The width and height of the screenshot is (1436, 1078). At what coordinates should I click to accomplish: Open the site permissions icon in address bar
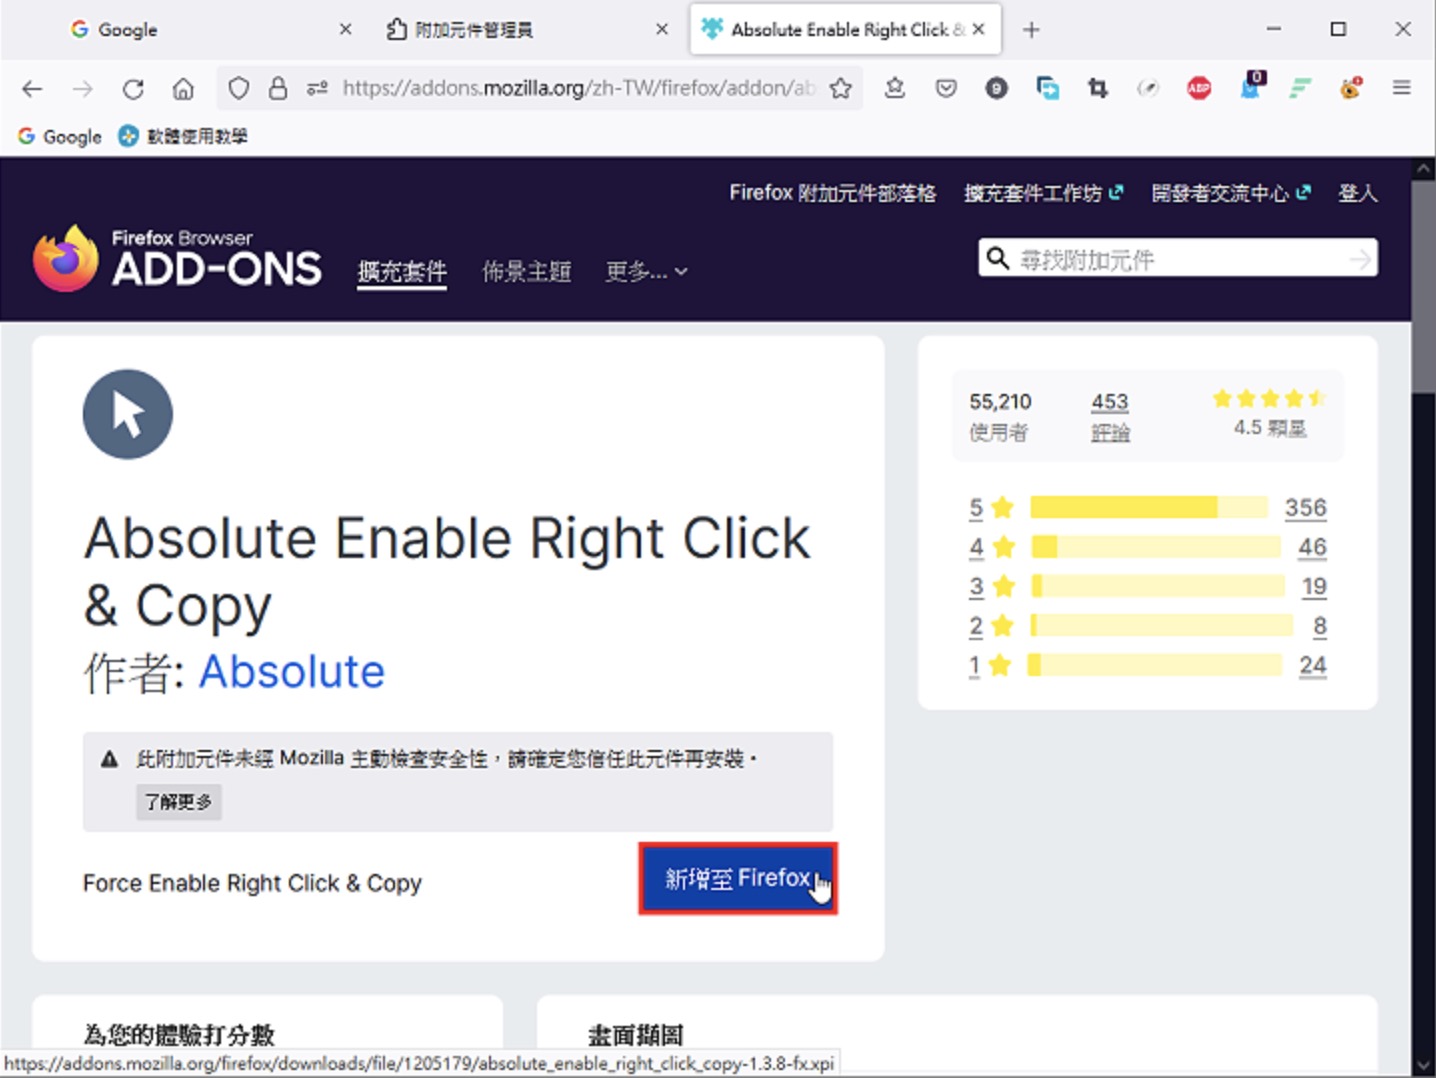[317, 89]
